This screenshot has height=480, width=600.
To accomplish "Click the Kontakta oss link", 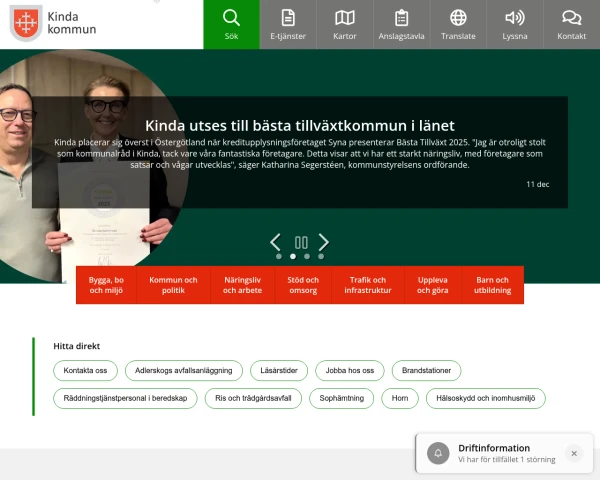I will coord(86,371).
